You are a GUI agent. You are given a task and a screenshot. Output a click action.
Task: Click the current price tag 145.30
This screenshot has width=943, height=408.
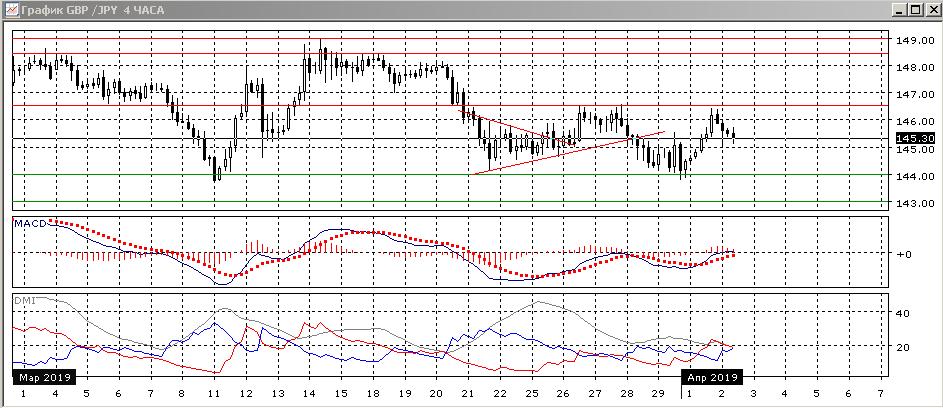(914, 138)
